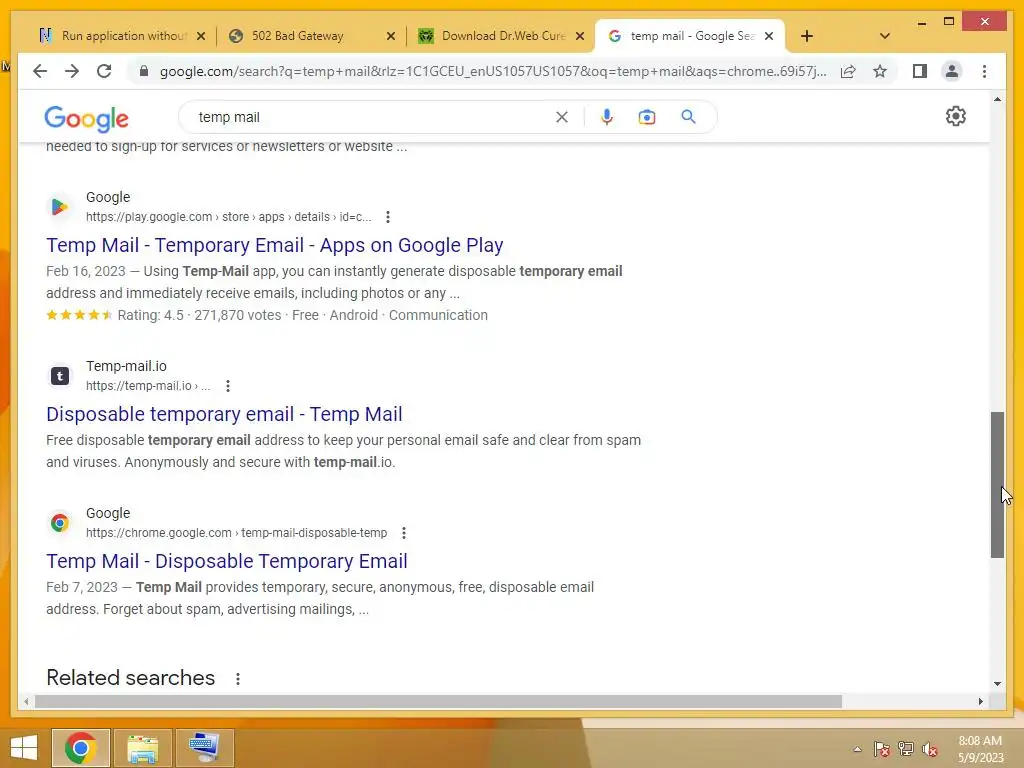1024x768 pixels.
Task: Click the browser address bar URL
Action: tap(493, 71)
